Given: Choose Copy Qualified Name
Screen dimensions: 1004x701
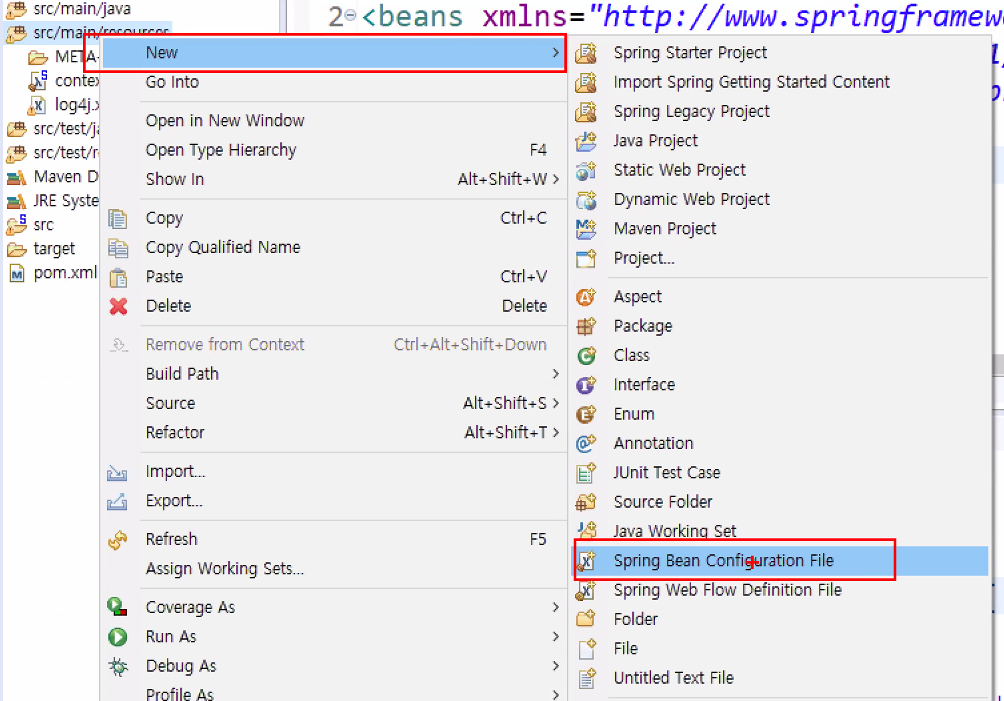Looking at the screenshot, I should [x=334, y=247].
